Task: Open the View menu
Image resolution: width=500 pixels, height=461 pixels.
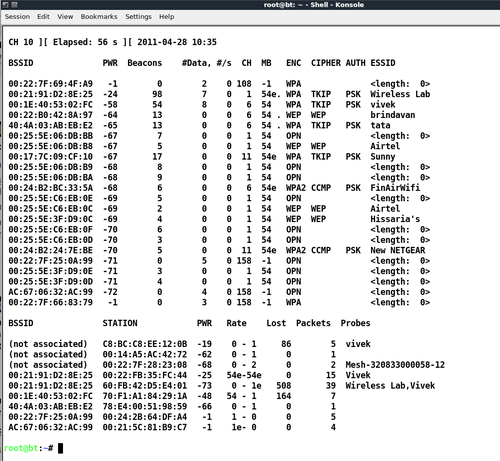Action: (65, 17)
